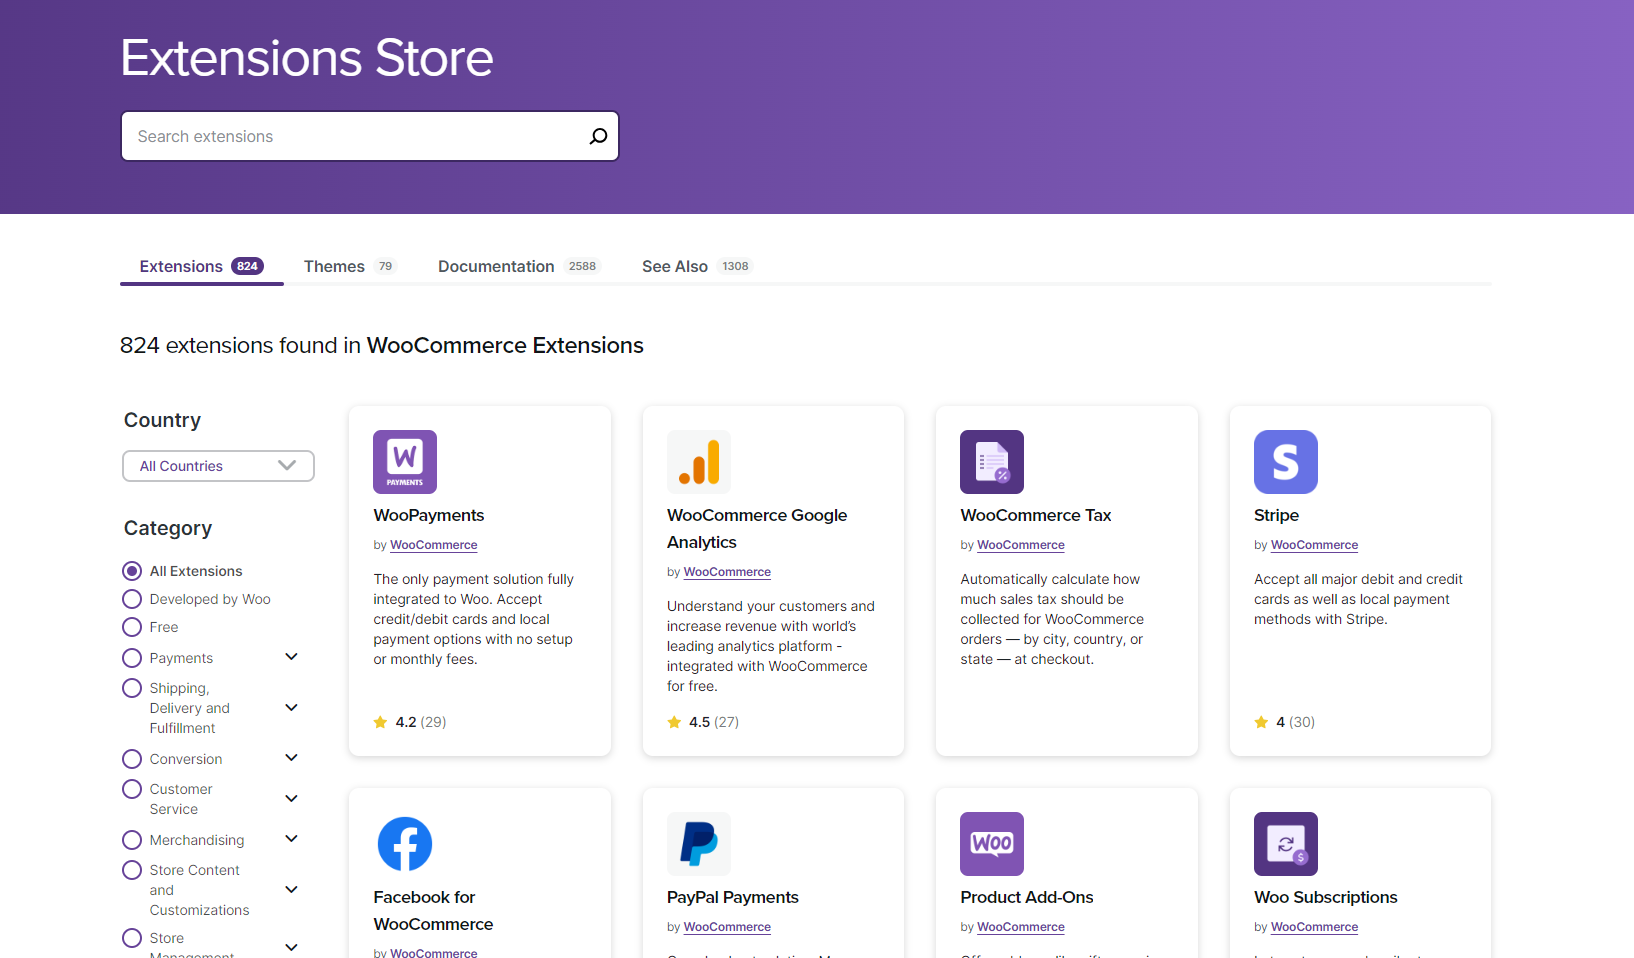1634x958 pixels.
Task: Open WooCommerce link under WooPayments
Action: point(434,545)
